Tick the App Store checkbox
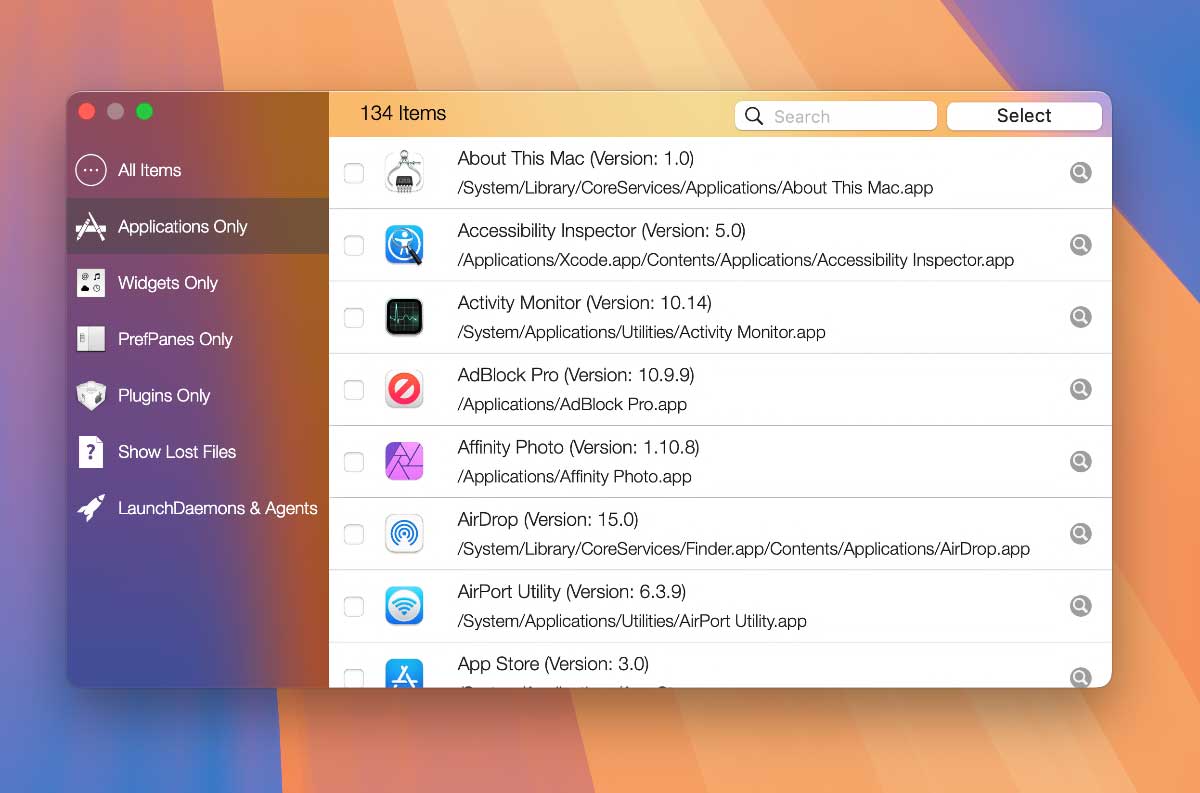This screenshot has height=793, width=1200. tap(354, 677)
